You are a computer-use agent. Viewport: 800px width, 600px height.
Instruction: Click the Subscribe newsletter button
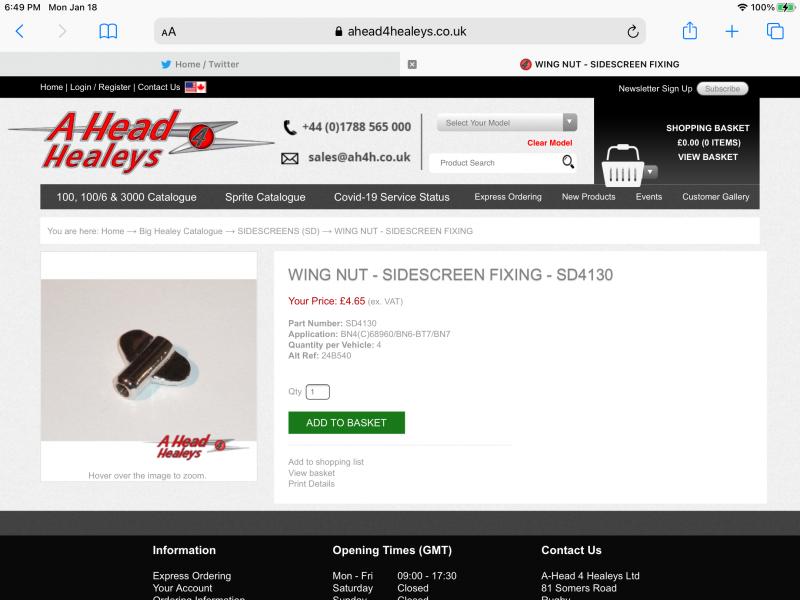click(722, 89)
